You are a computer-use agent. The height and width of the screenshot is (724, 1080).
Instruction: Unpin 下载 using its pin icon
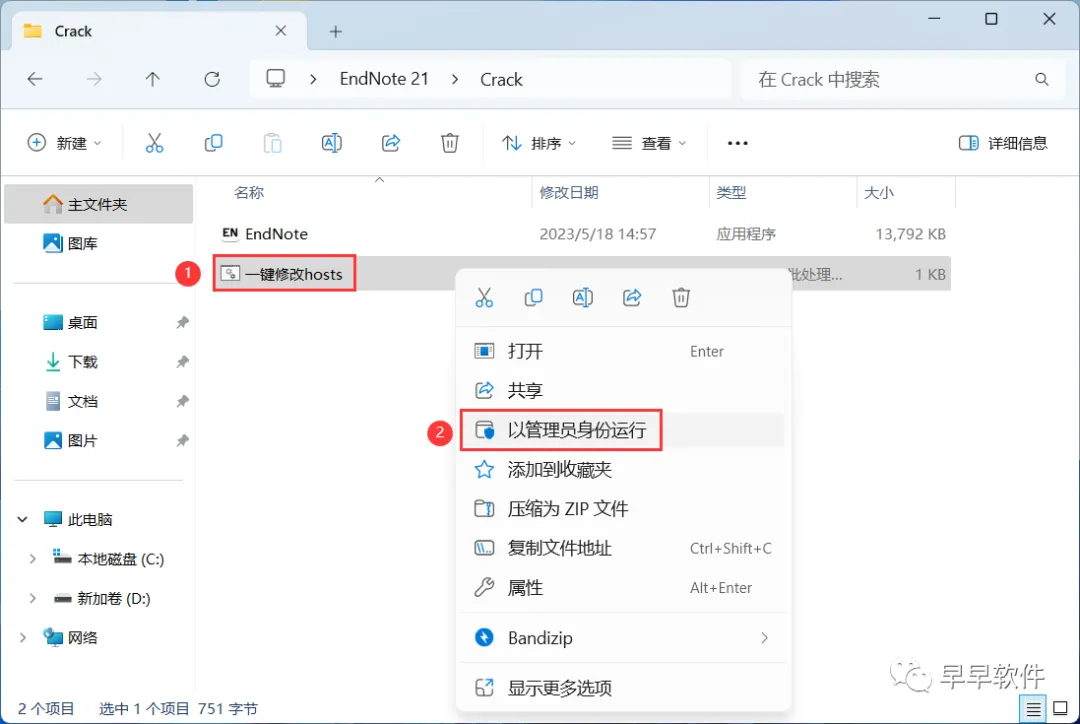pyautogui.click(x=183, y=362)
